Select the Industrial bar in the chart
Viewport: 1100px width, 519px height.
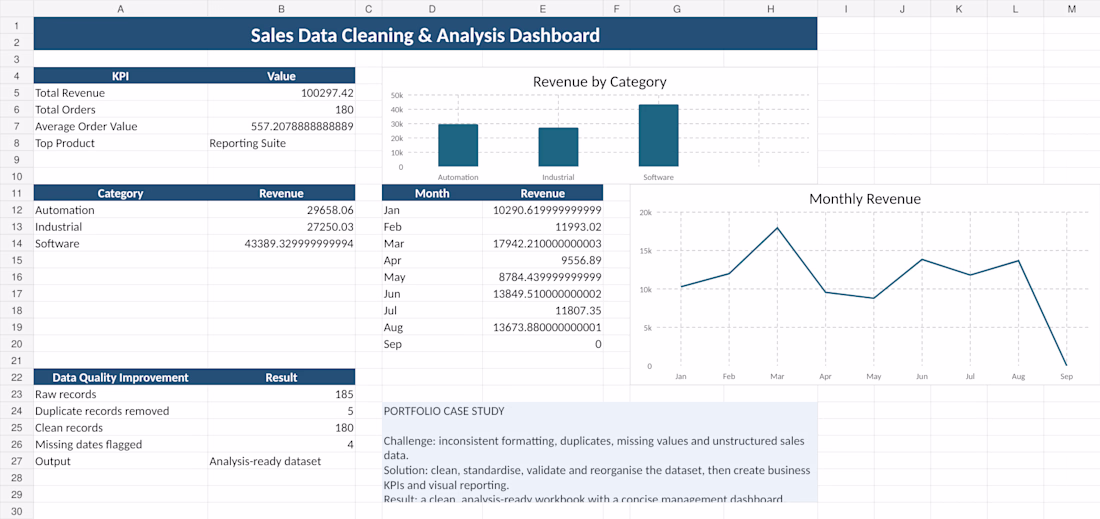(x=558, y=147)
